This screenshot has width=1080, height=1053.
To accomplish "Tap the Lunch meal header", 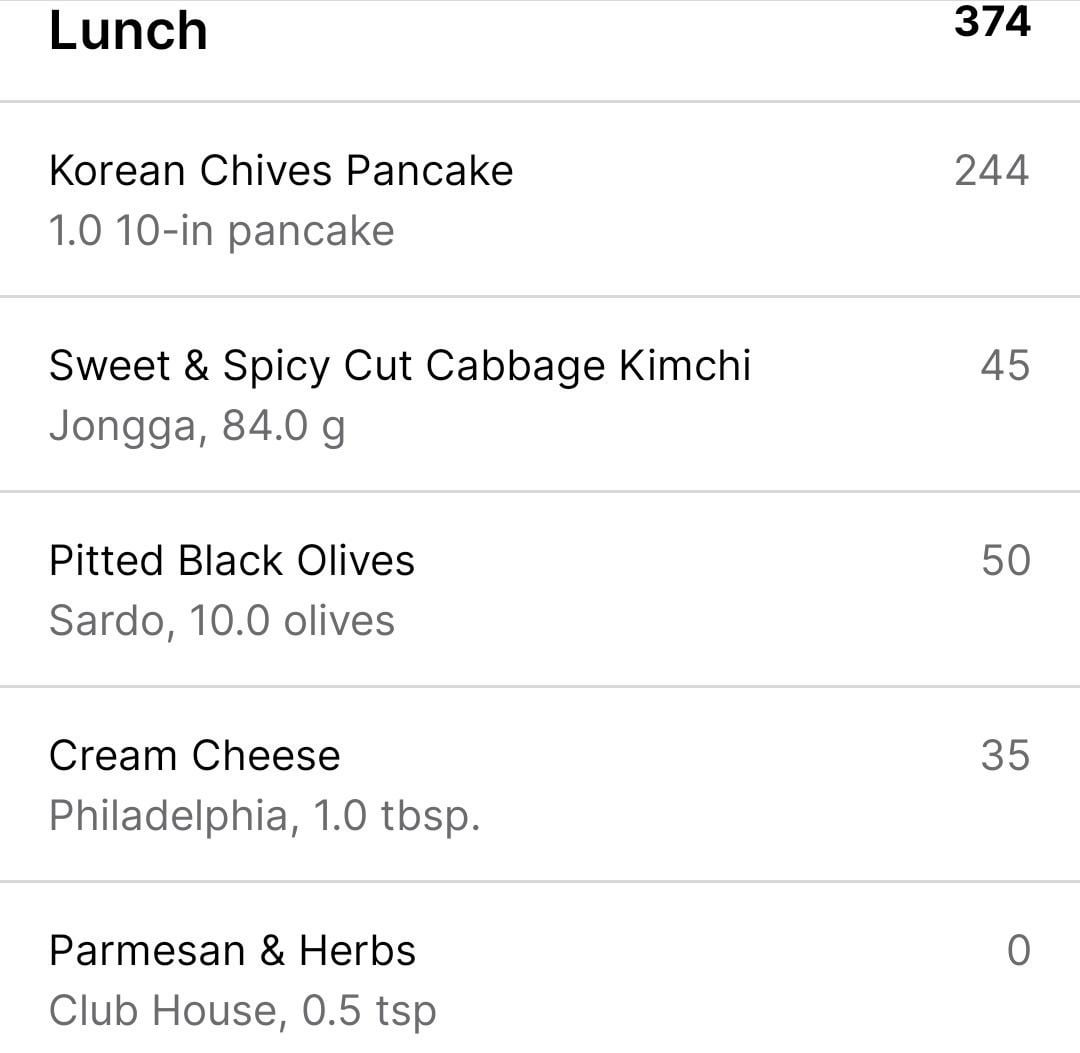I will (128, 30).
